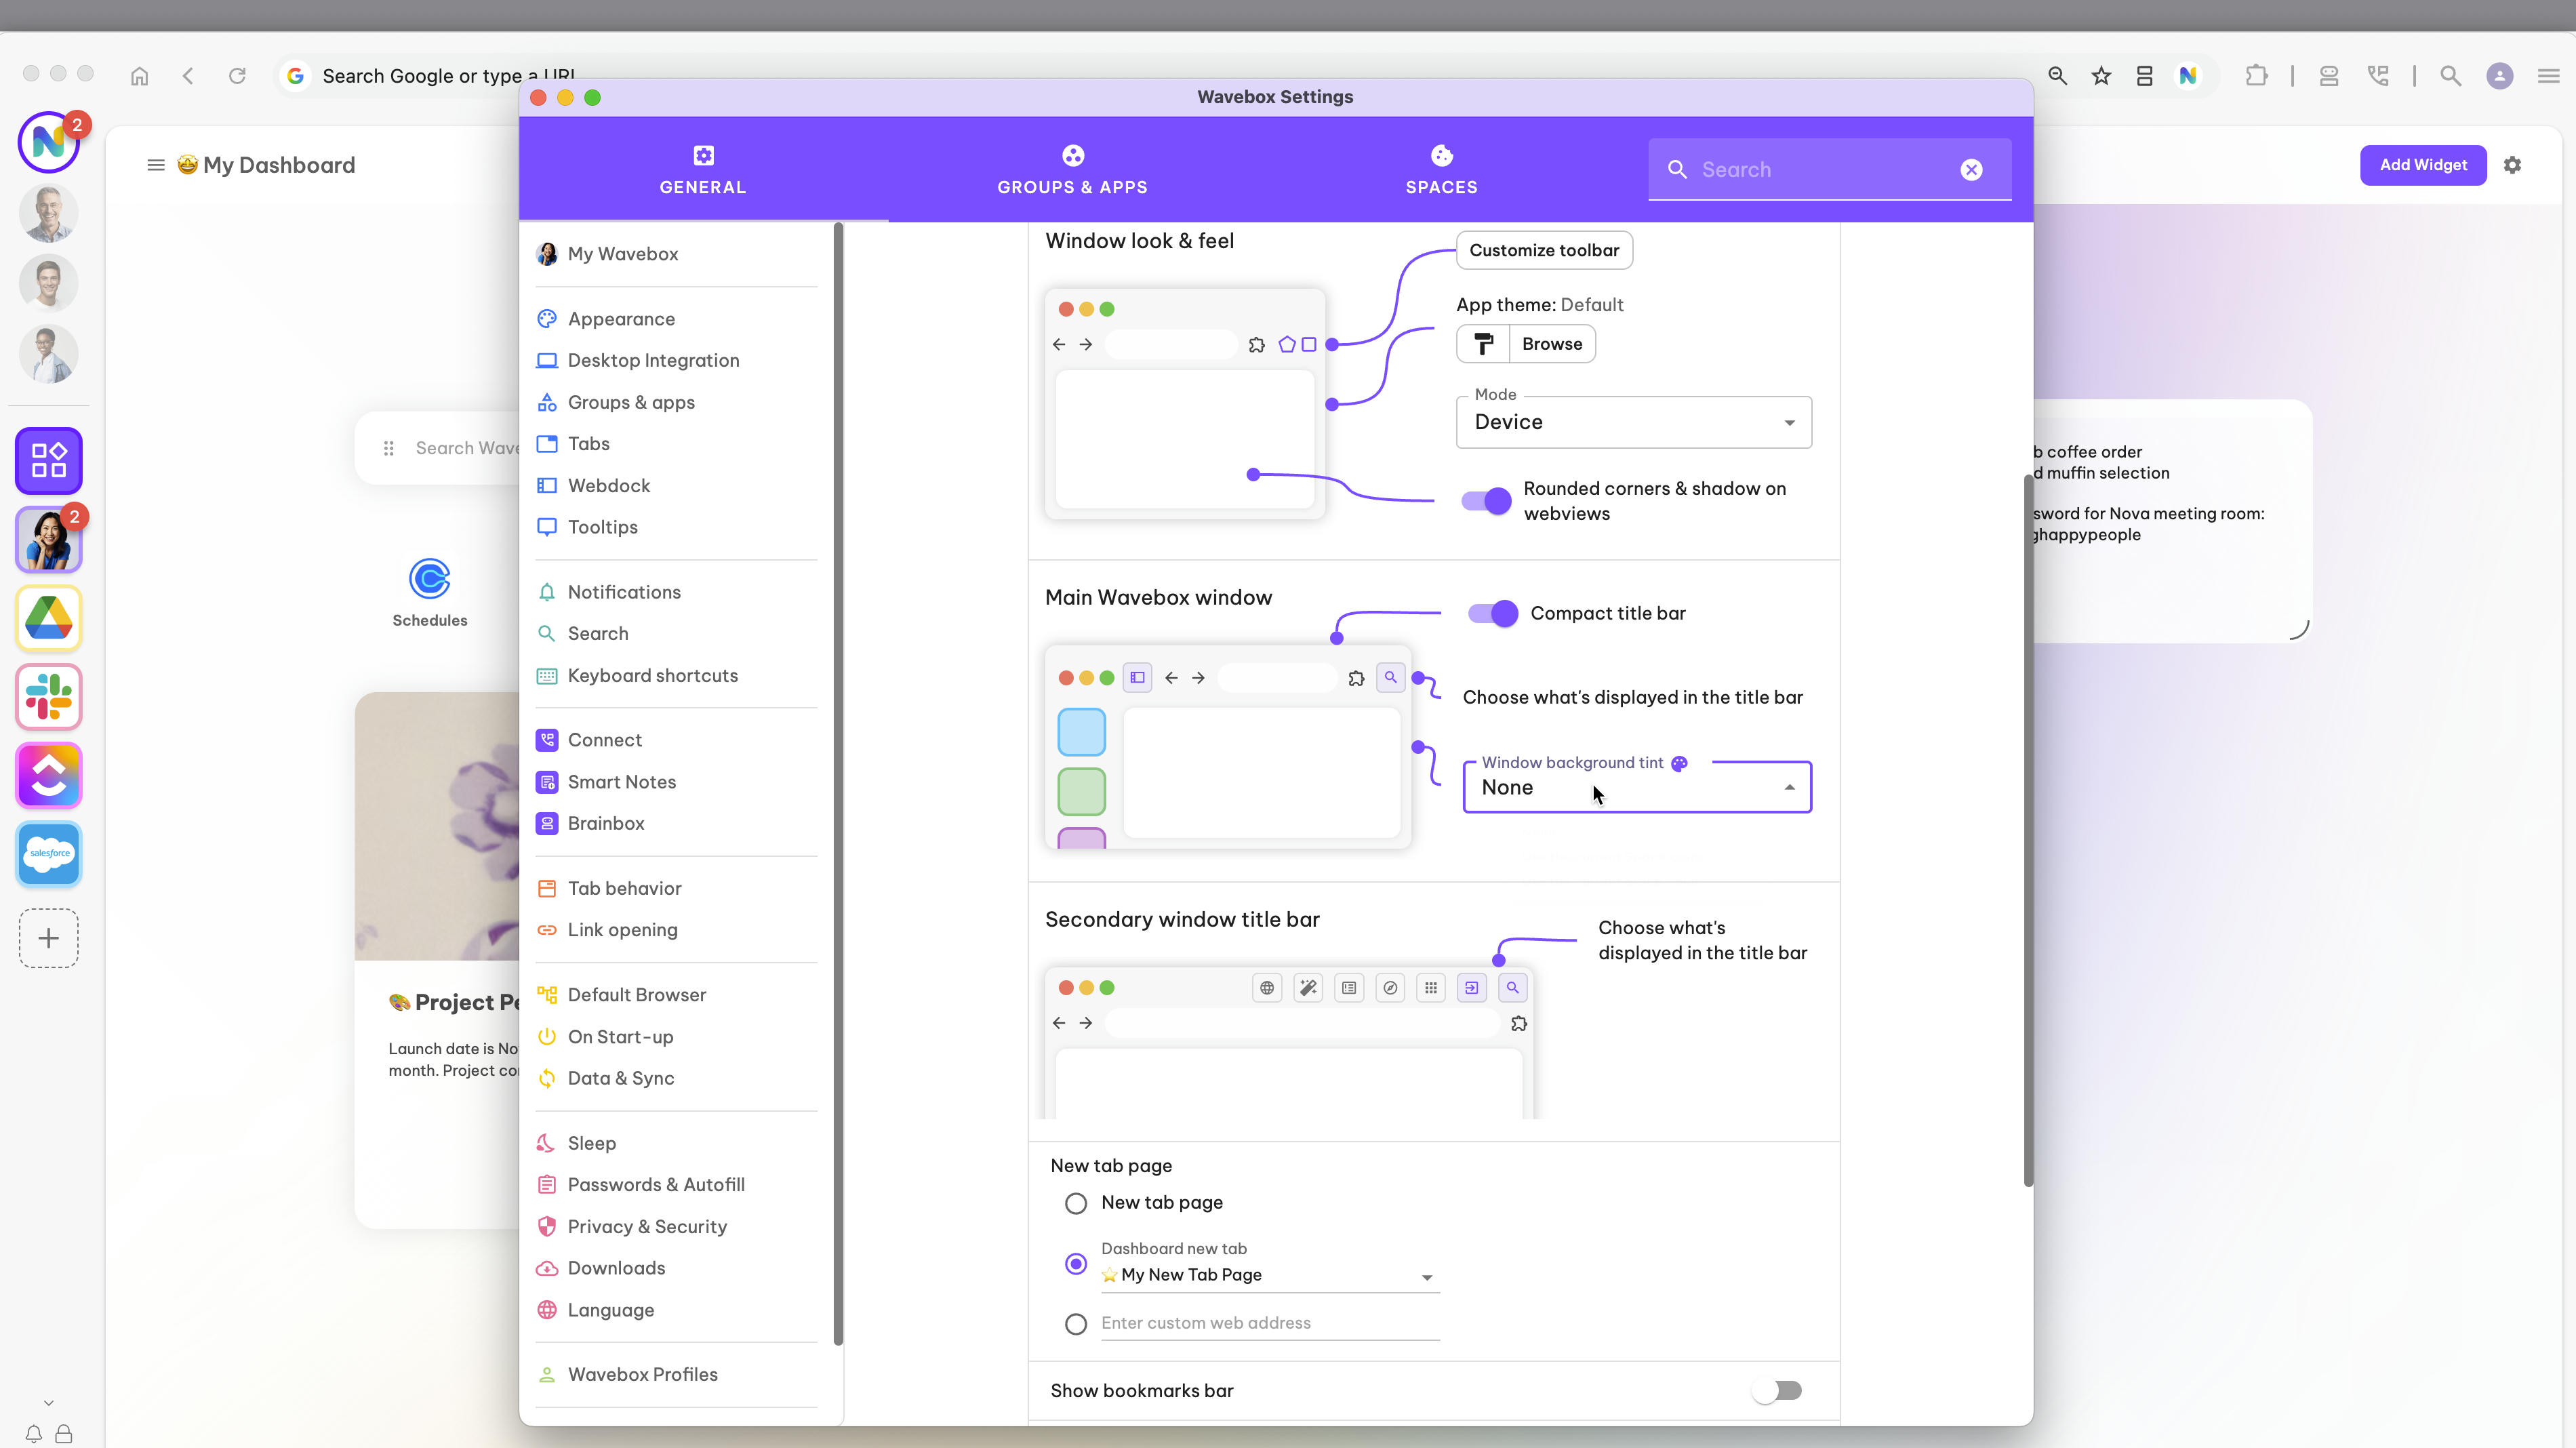Screen dimensions: 2576x1448
Task: Click the lock icon at sidebar bottom
Action: [x=64, y=1434]
